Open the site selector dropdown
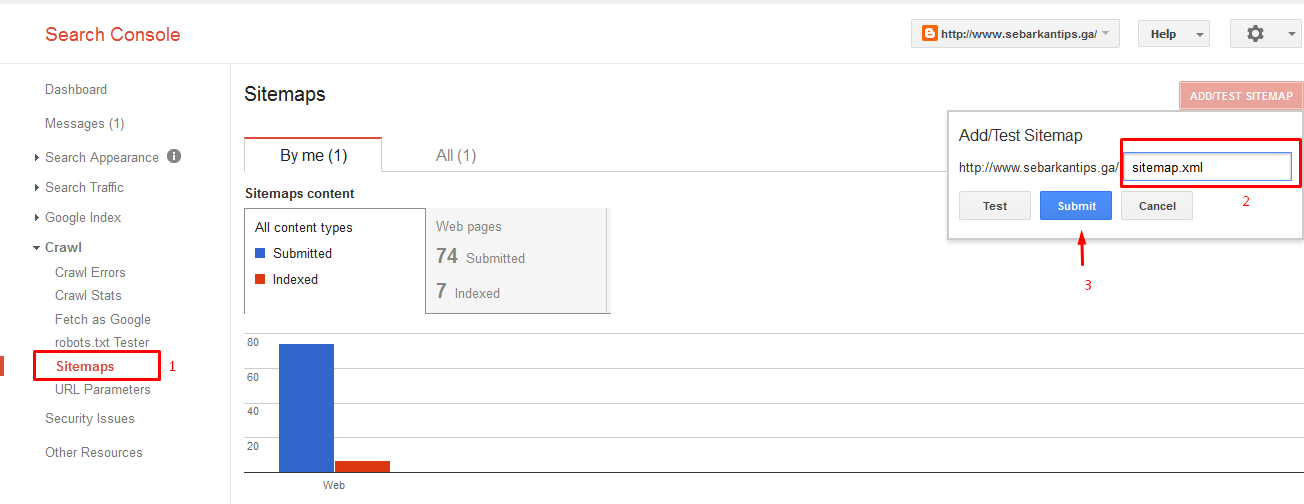 pos(1014,34)
